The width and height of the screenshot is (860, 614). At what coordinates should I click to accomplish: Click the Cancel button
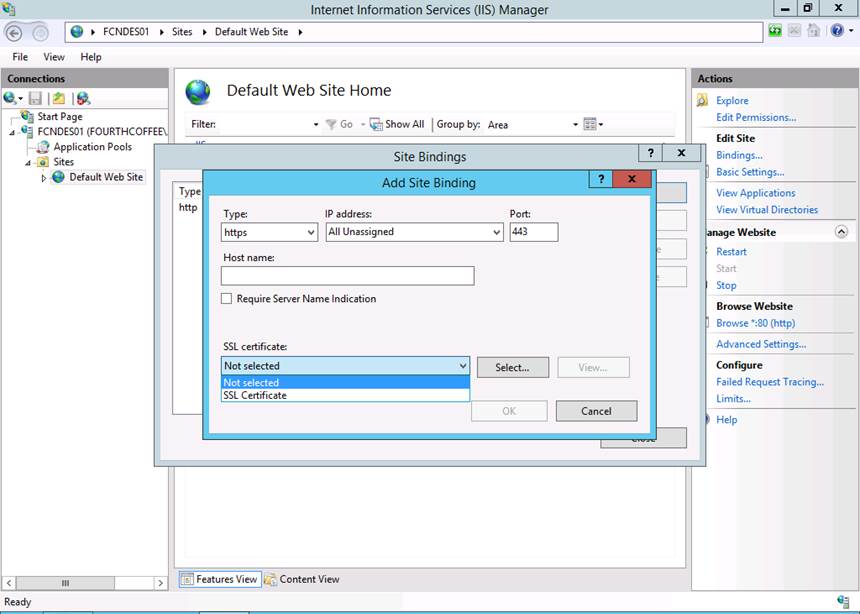click(x=596, y=411)
